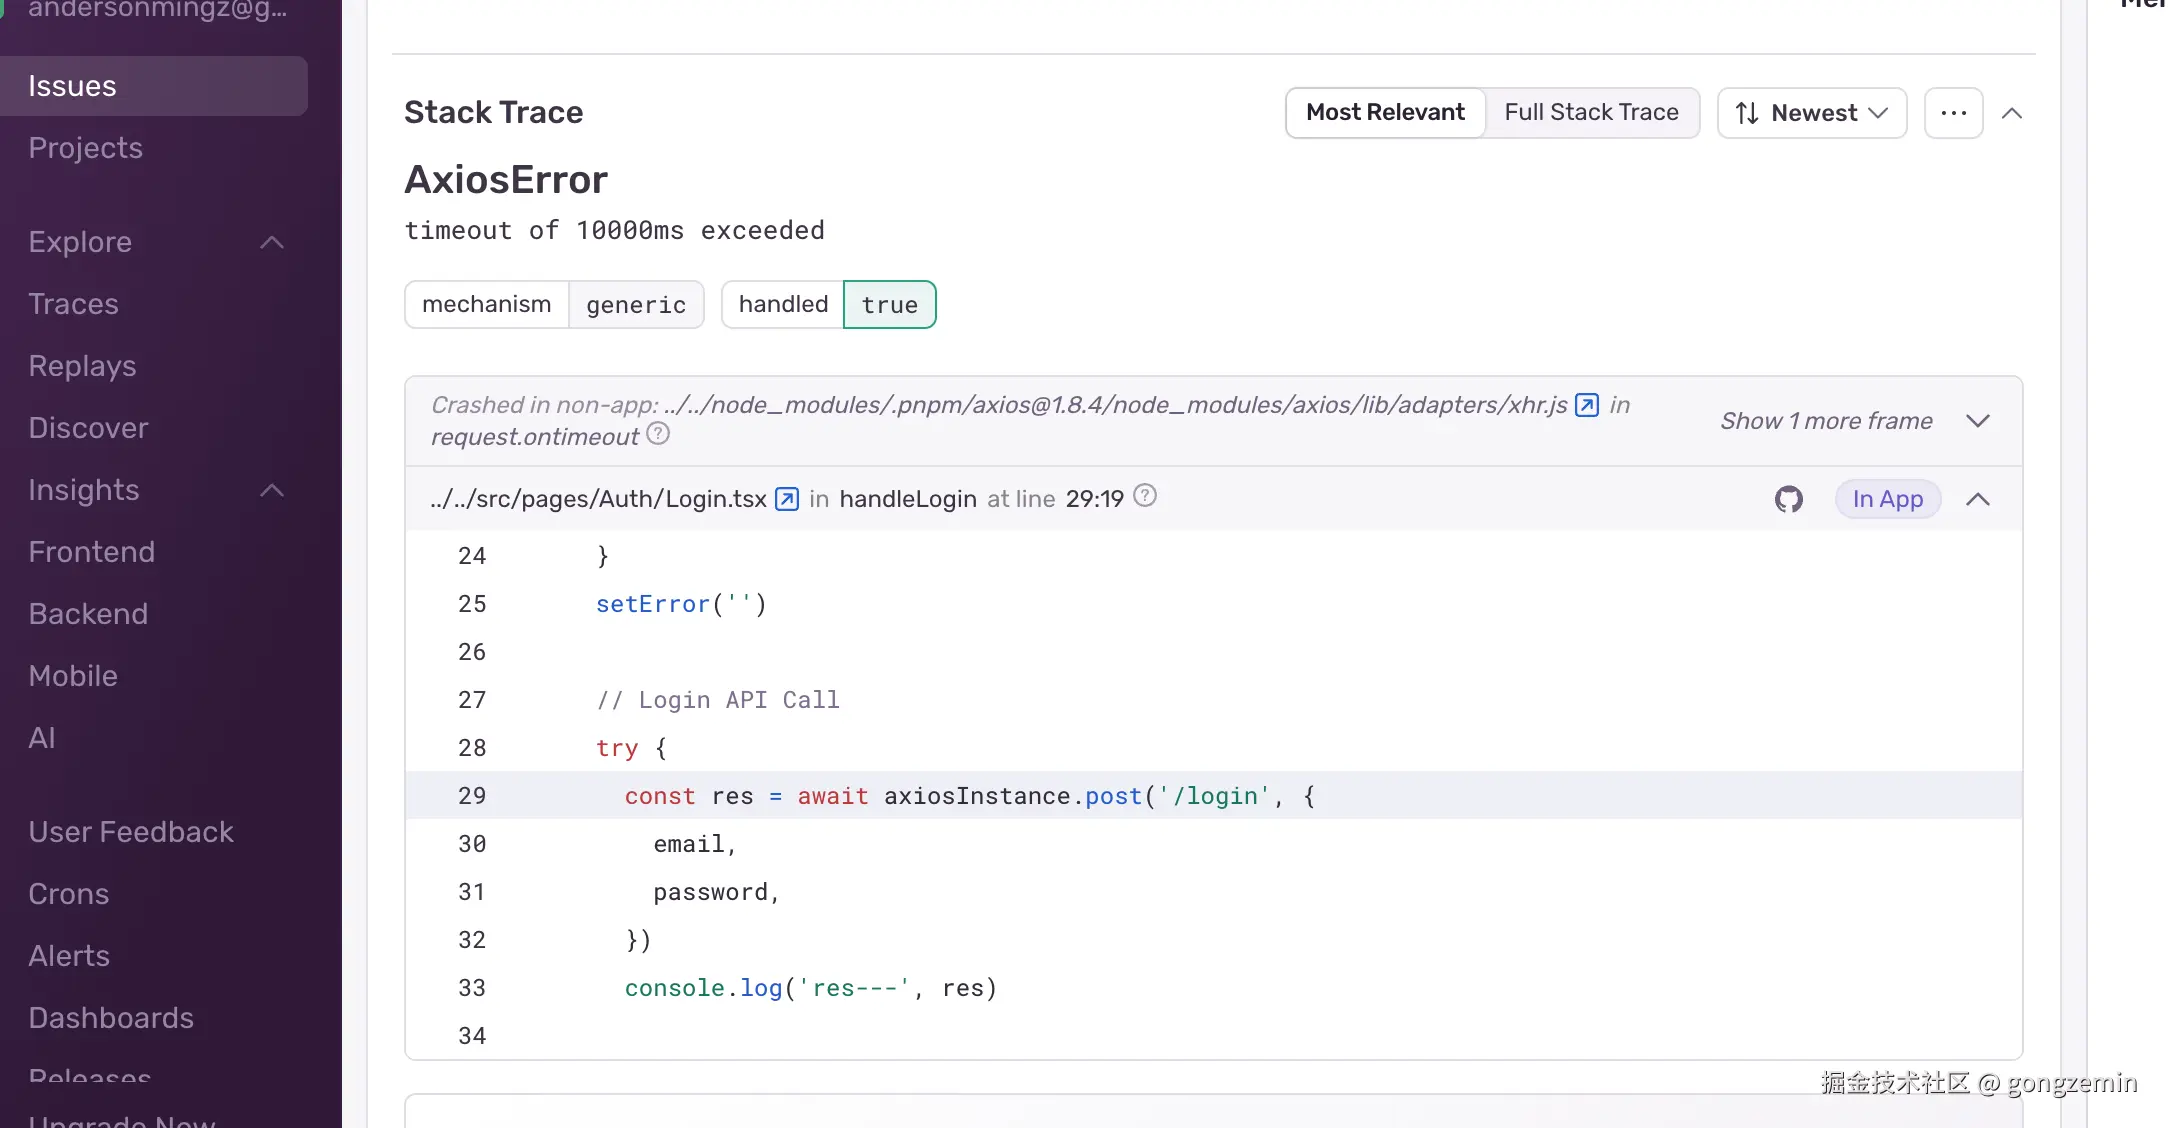Collapse the Stack Trace section chevron
This screenshot has width=2168, height=1128.
pos(2012,113)
